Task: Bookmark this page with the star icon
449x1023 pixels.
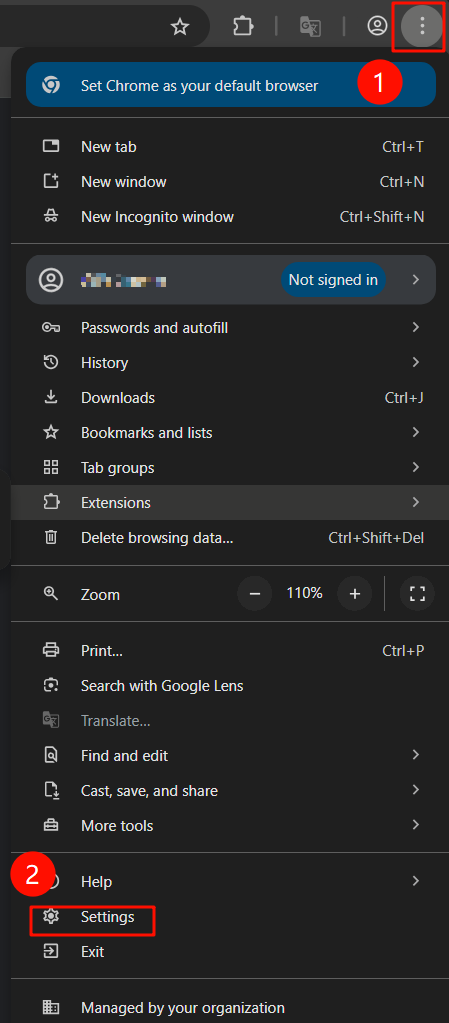Action: coord(179,26)
